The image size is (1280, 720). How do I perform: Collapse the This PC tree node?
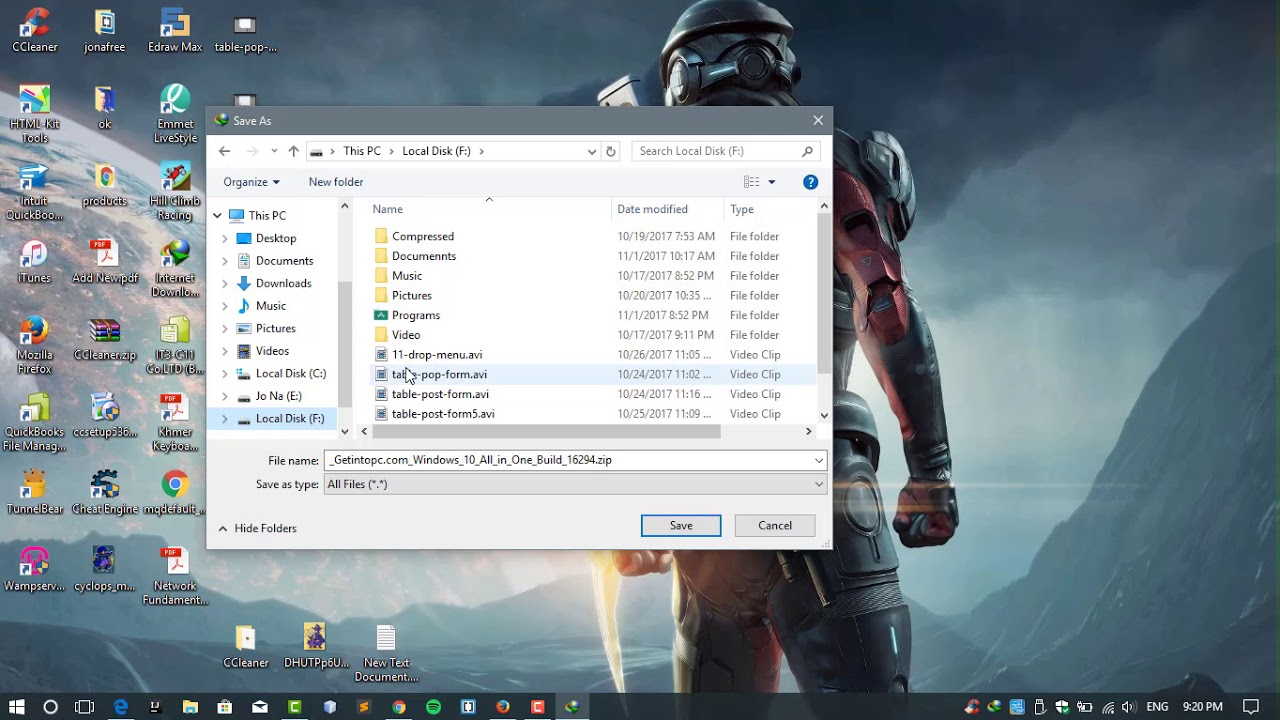[x=217, y=215]
